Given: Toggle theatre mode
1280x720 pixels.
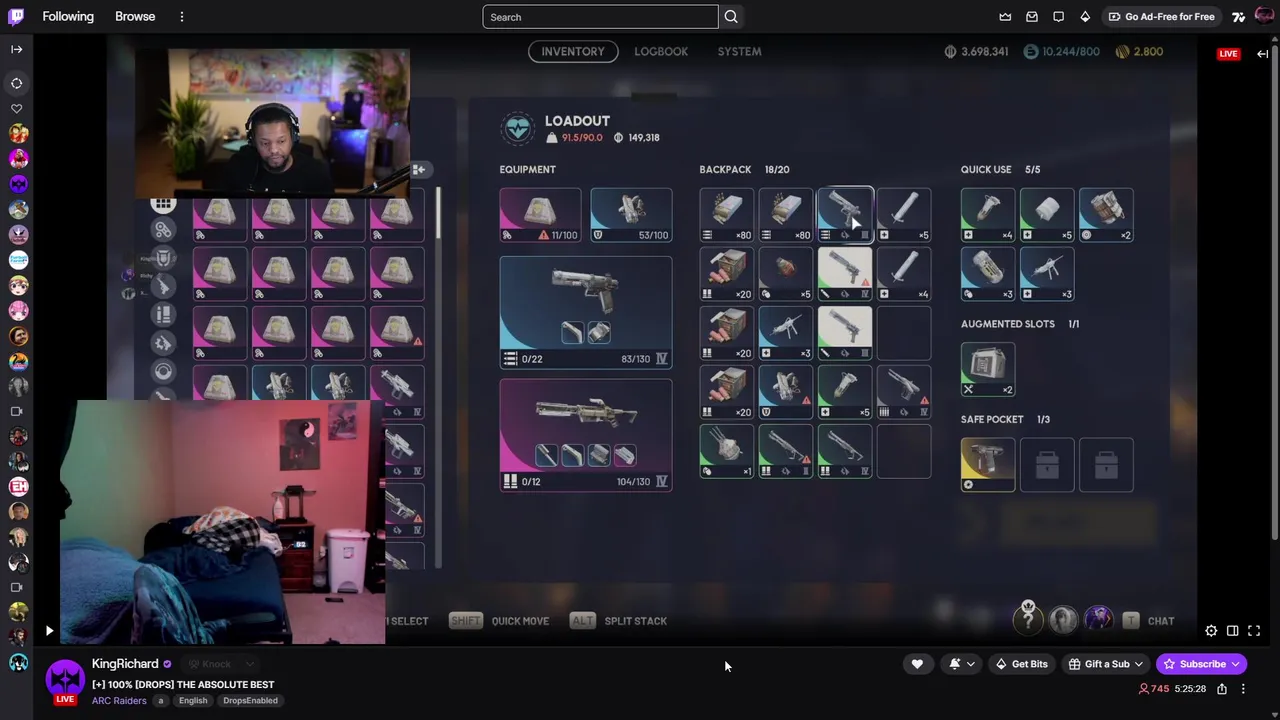Looking at the screenshot, I should pos(1232,631).
